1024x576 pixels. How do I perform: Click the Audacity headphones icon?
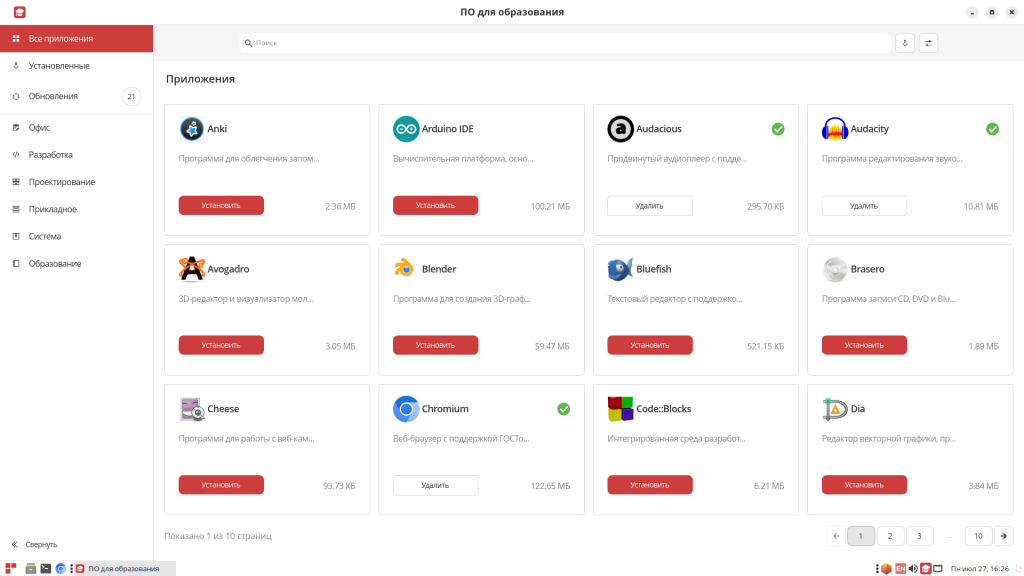point(835,129)
